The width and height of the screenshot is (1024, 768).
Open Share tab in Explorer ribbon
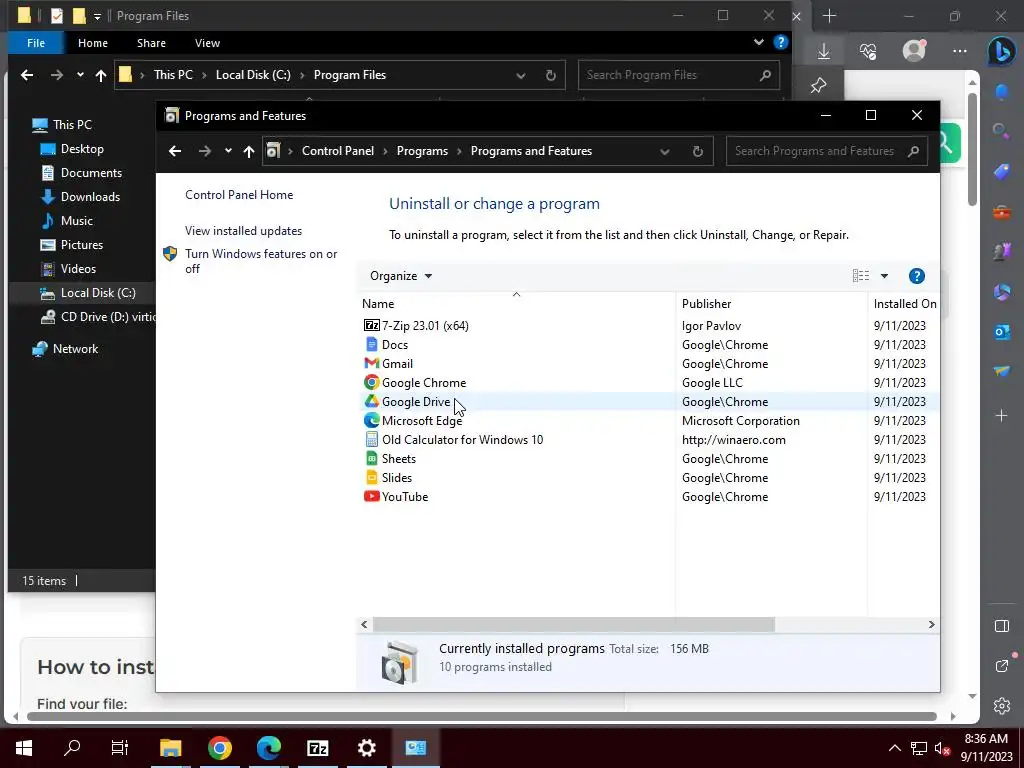(151, 43)
